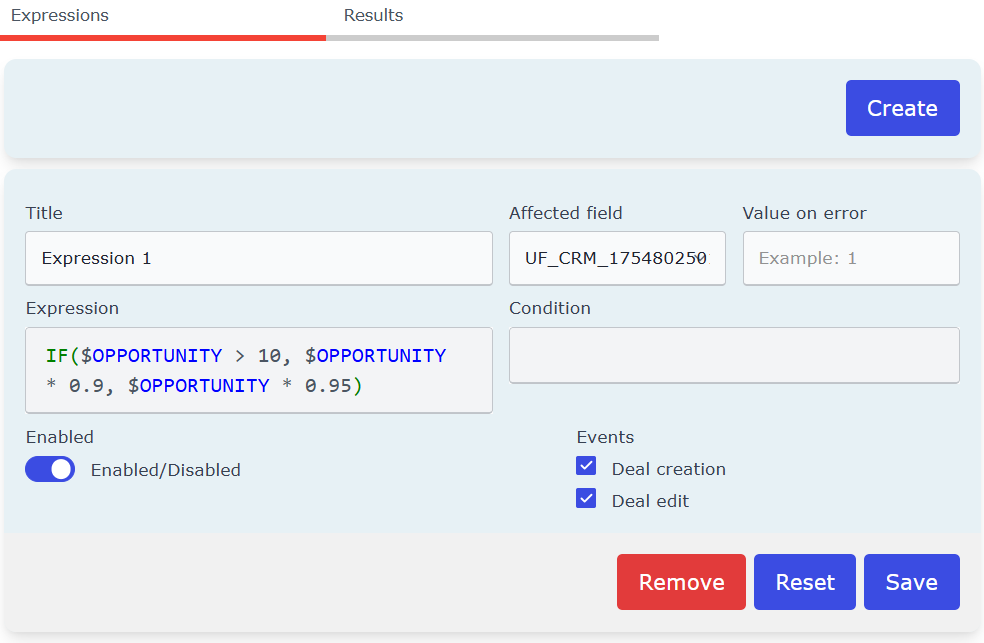Click inside the IF expression editor
Image resolution: width=984 pixels, height=643 pixels.
point(259,370)
